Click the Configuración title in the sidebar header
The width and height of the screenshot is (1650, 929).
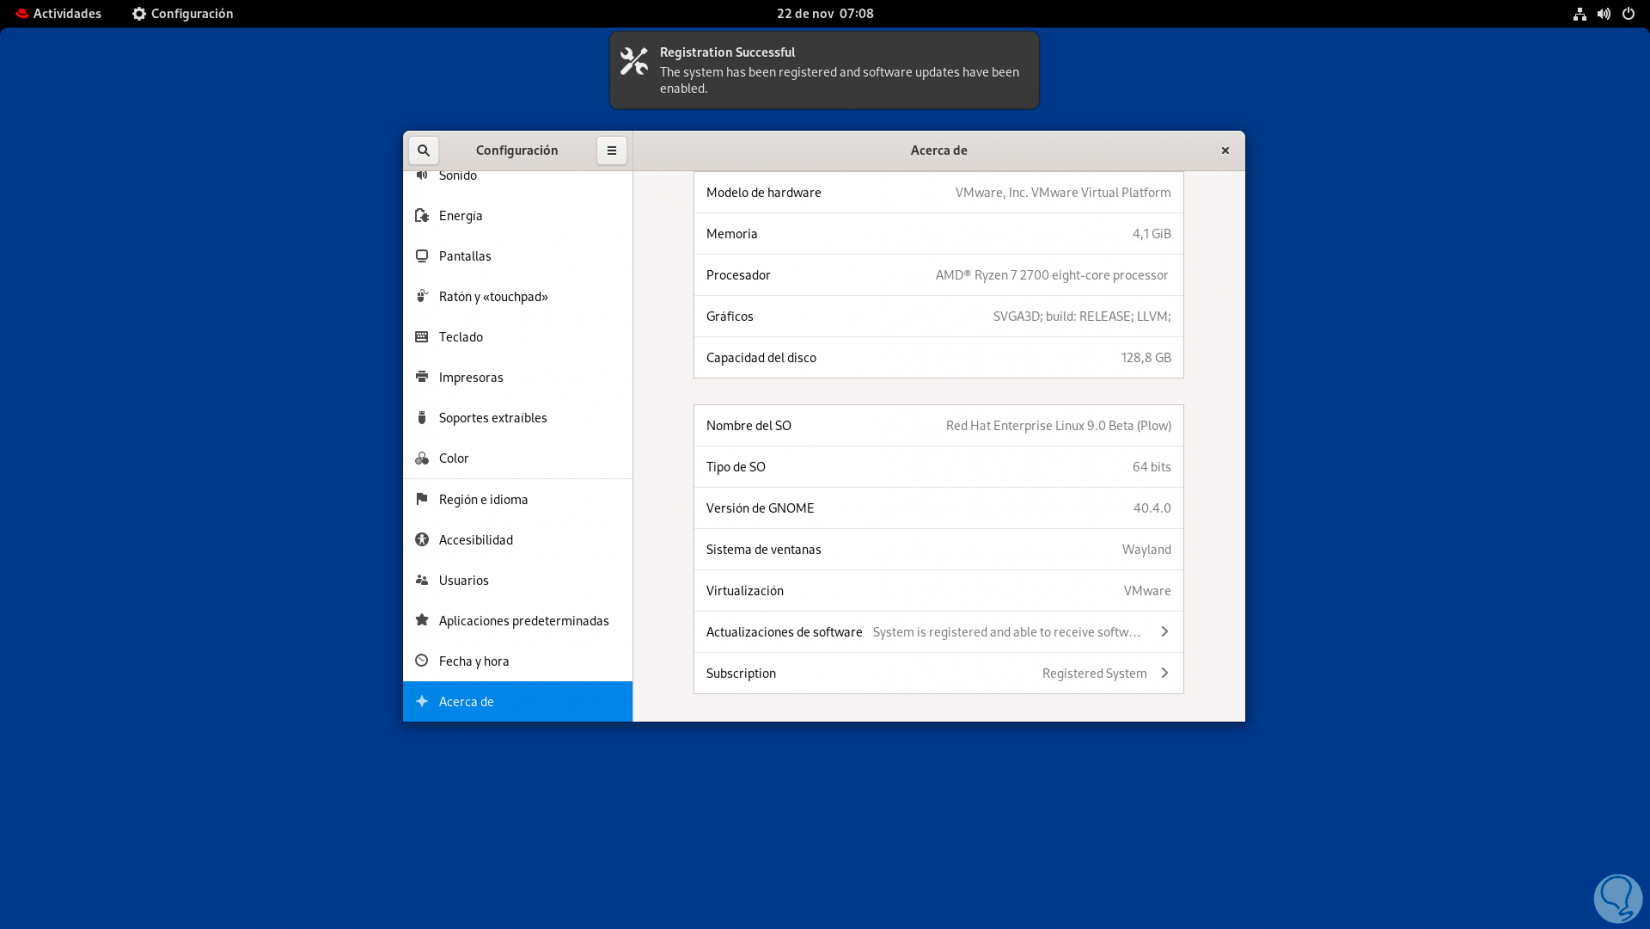click(x=517, y=150)
